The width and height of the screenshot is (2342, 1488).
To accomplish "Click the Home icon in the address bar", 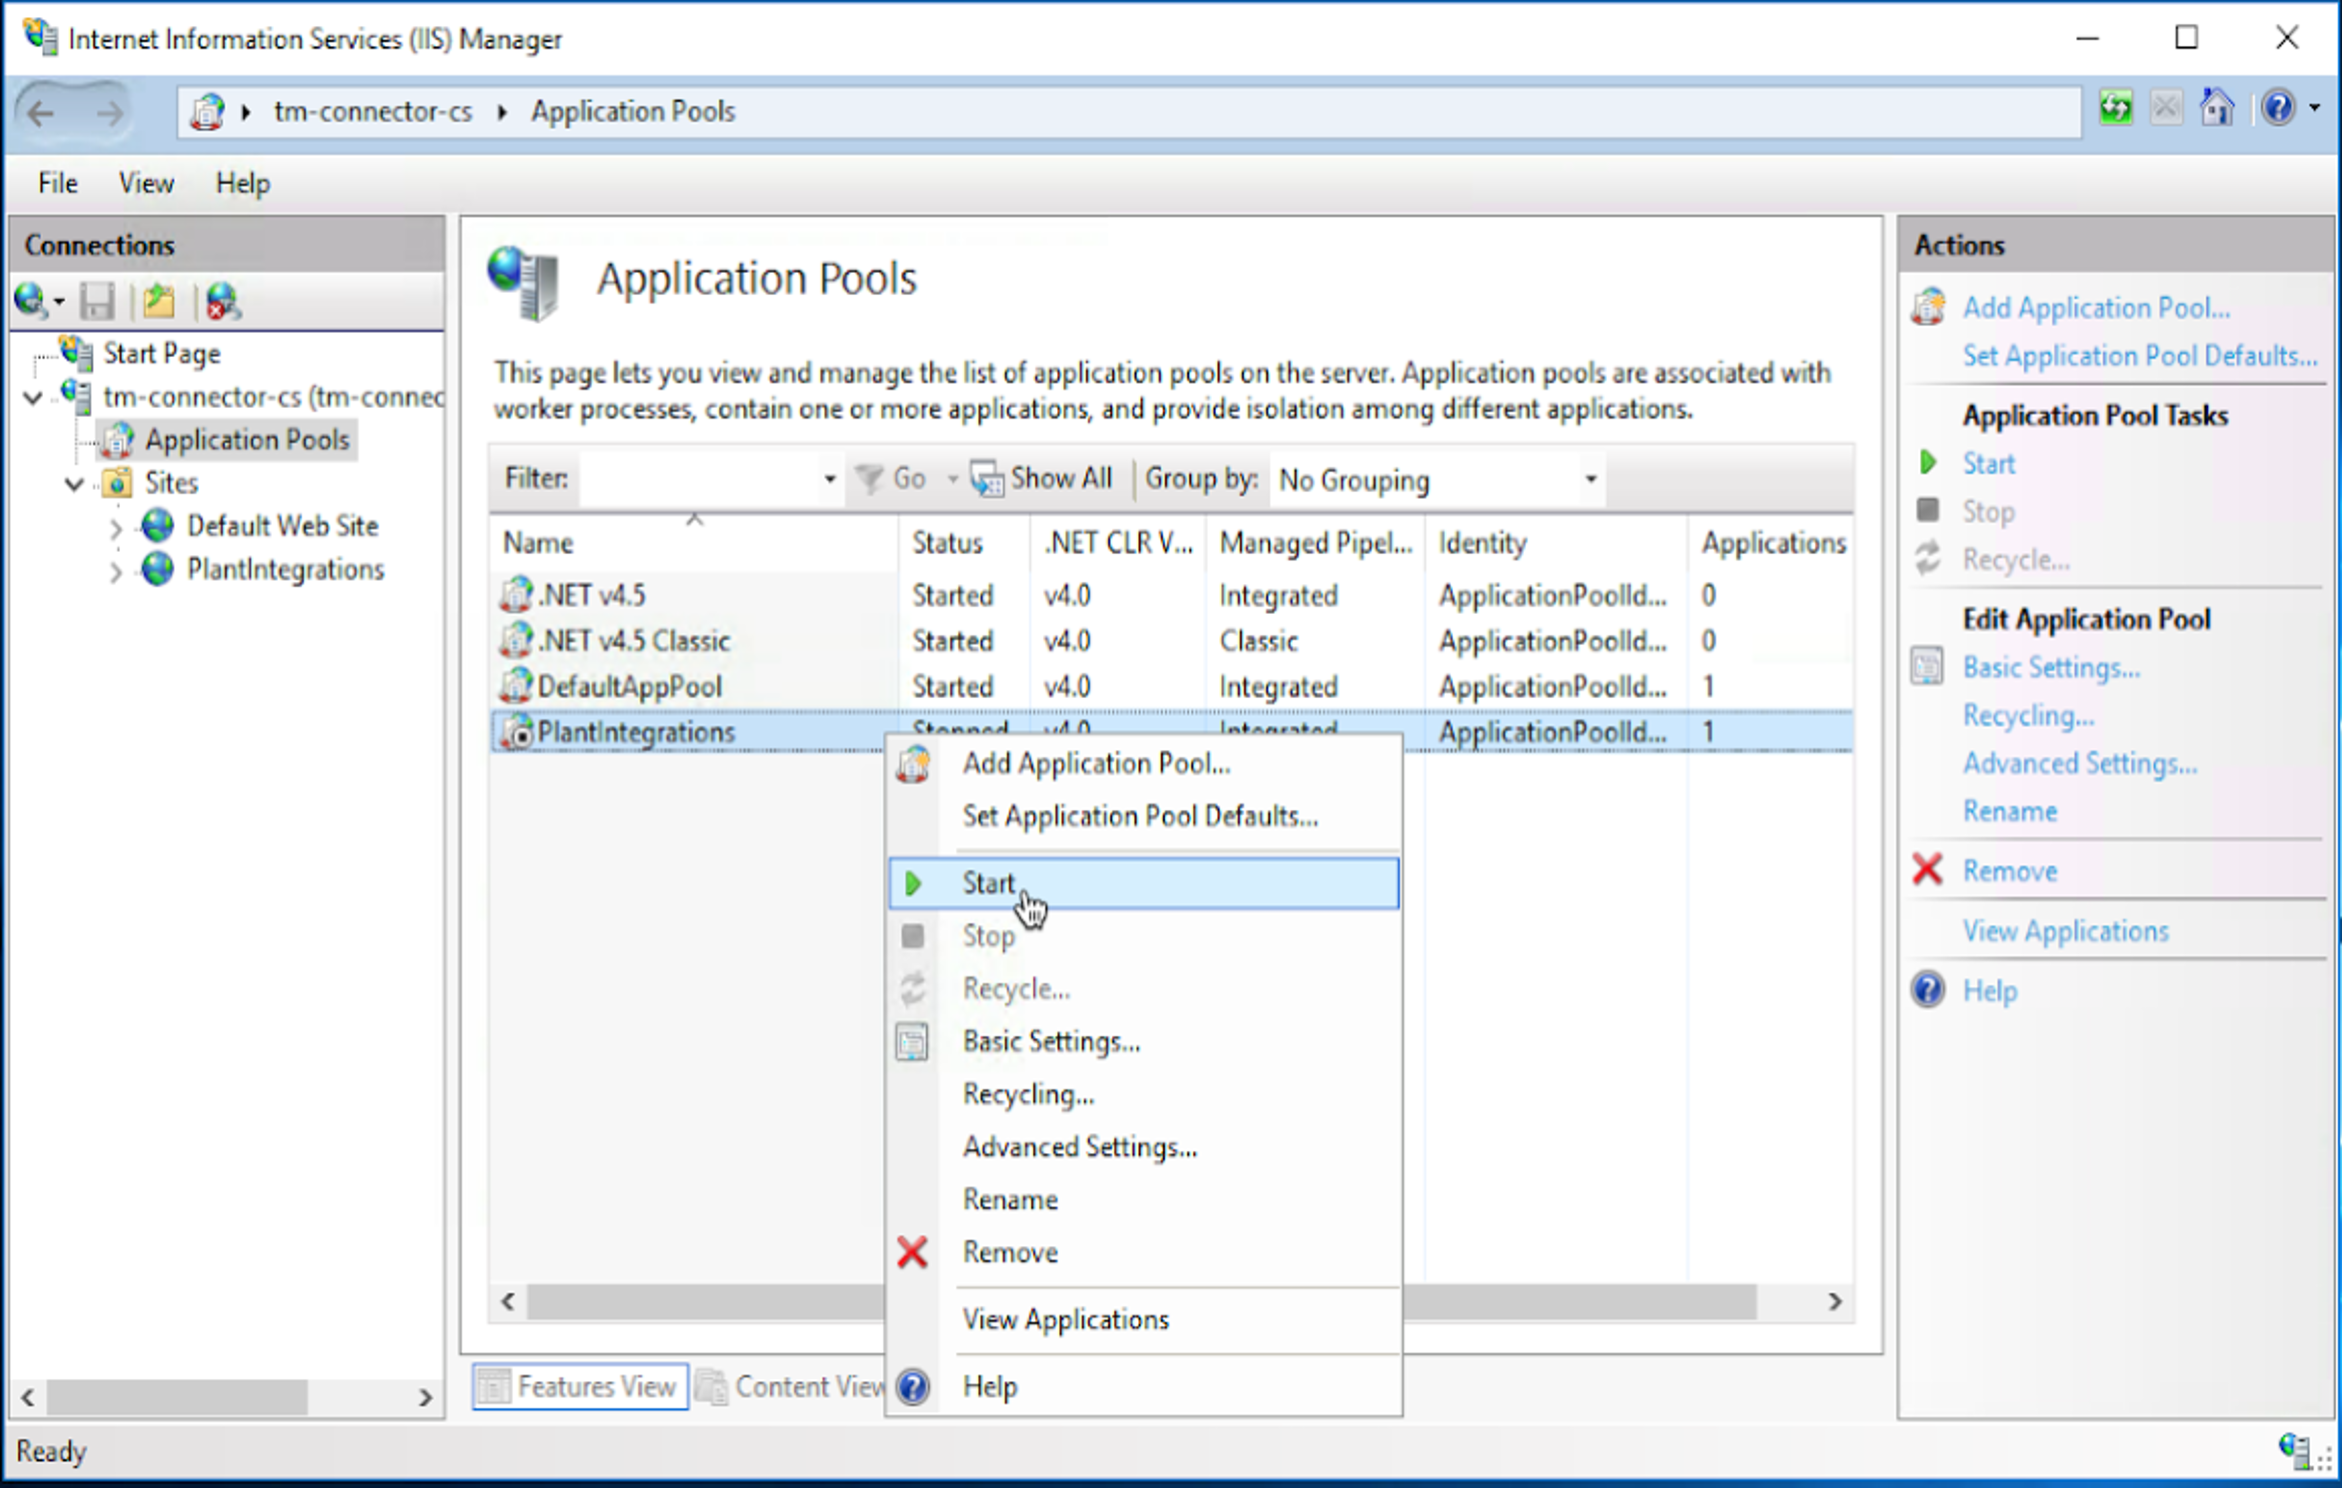I will [2216, 108].
